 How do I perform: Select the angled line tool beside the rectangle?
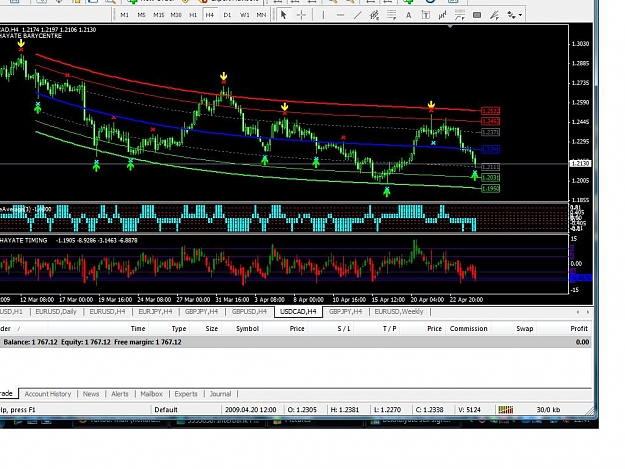(494, 15)
